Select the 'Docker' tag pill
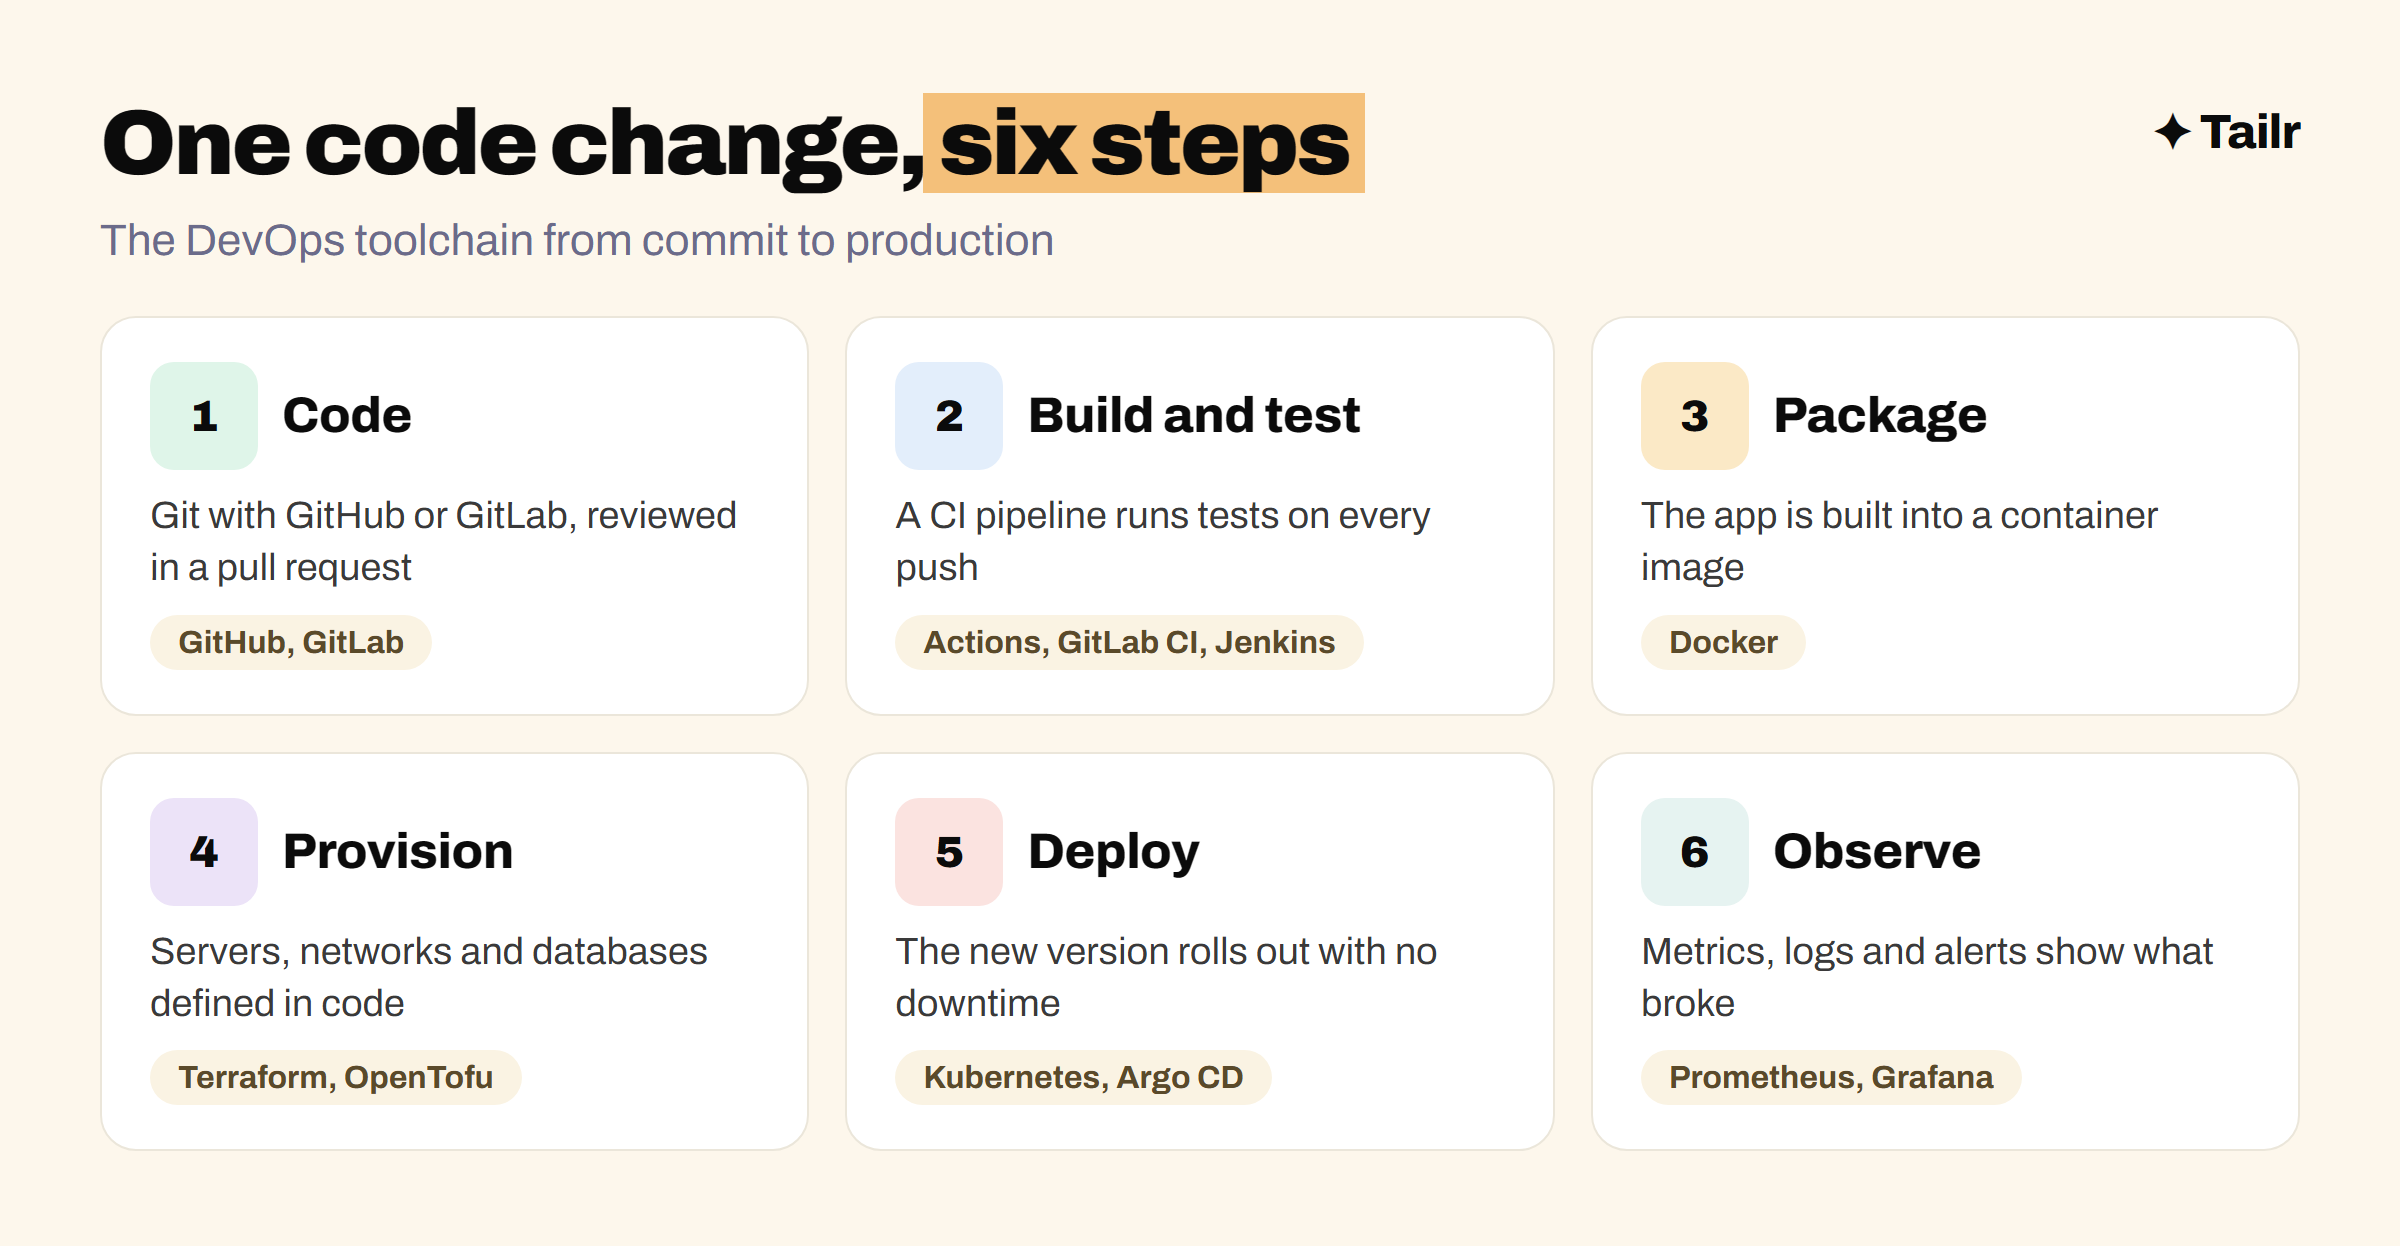This screenshot has height=1246, width=2400. pos(1723,642)
